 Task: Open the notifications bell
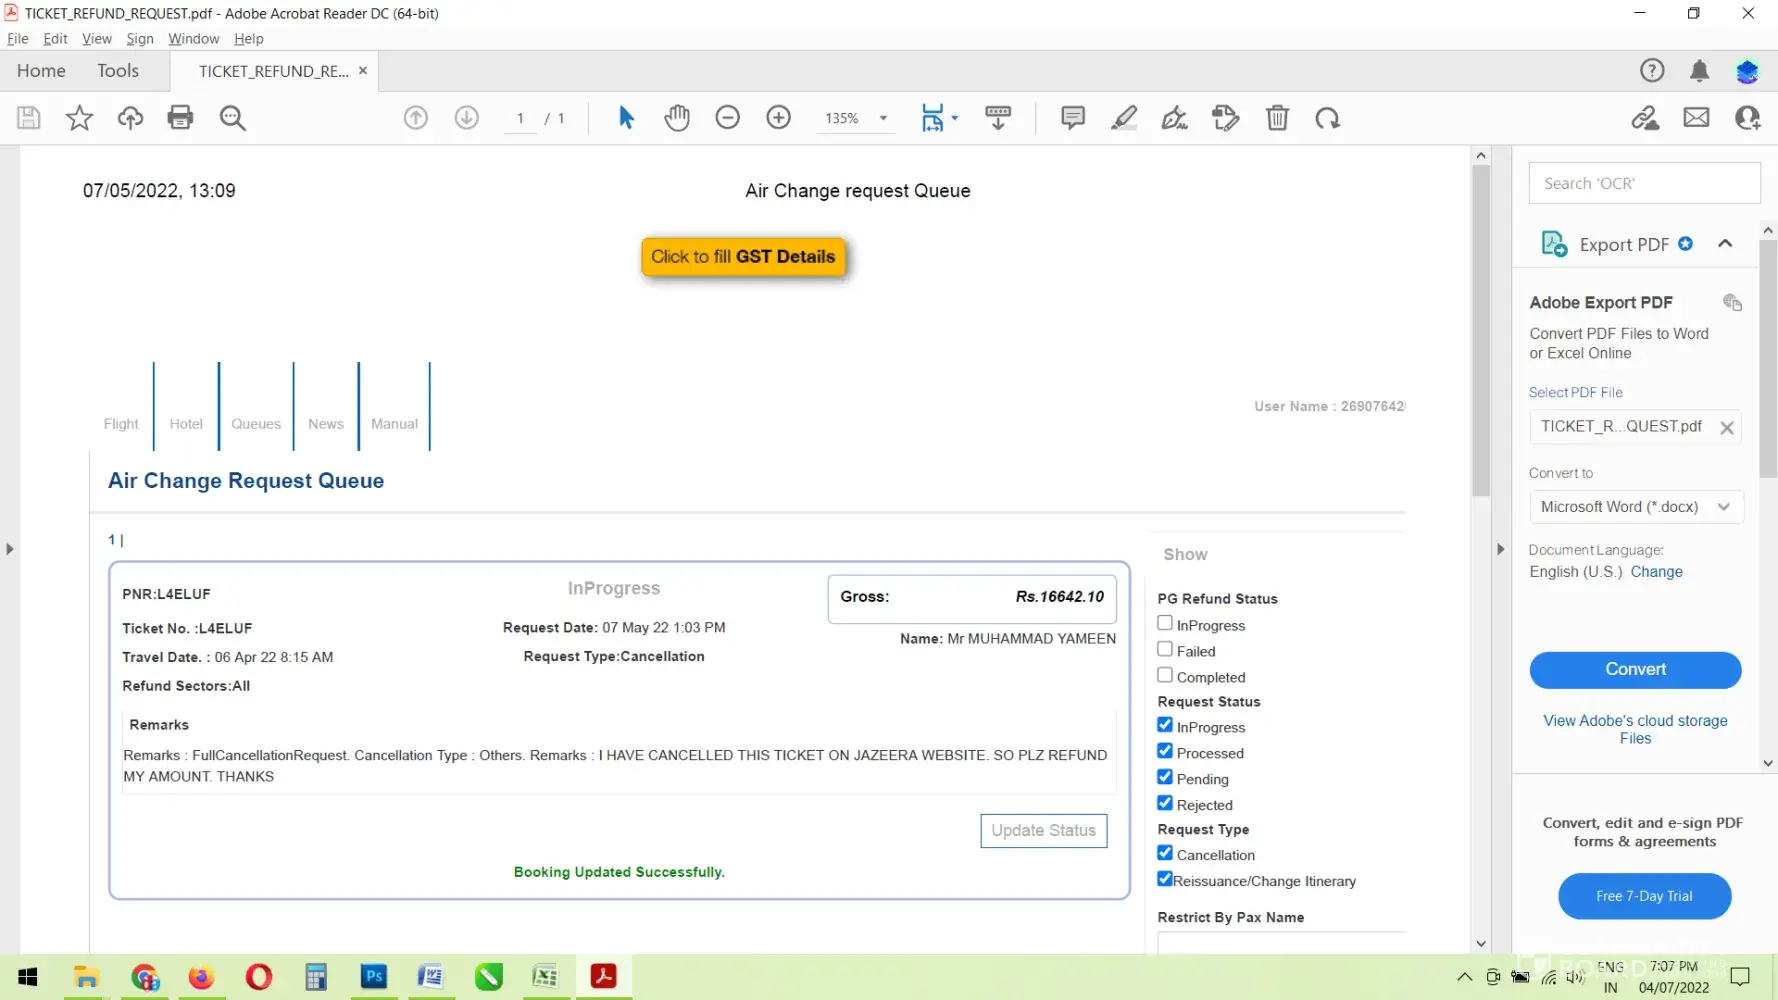click(1699, 71)
